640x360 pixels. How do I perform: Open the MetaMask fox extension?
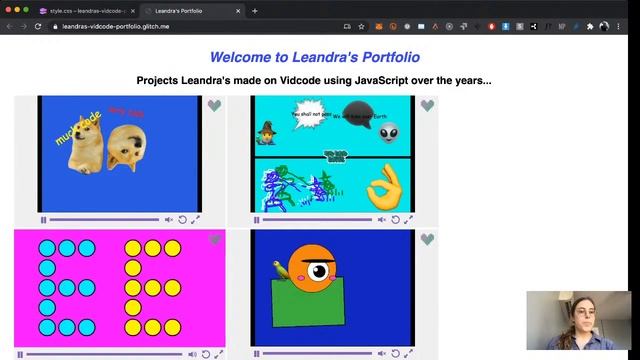point(379,27)
